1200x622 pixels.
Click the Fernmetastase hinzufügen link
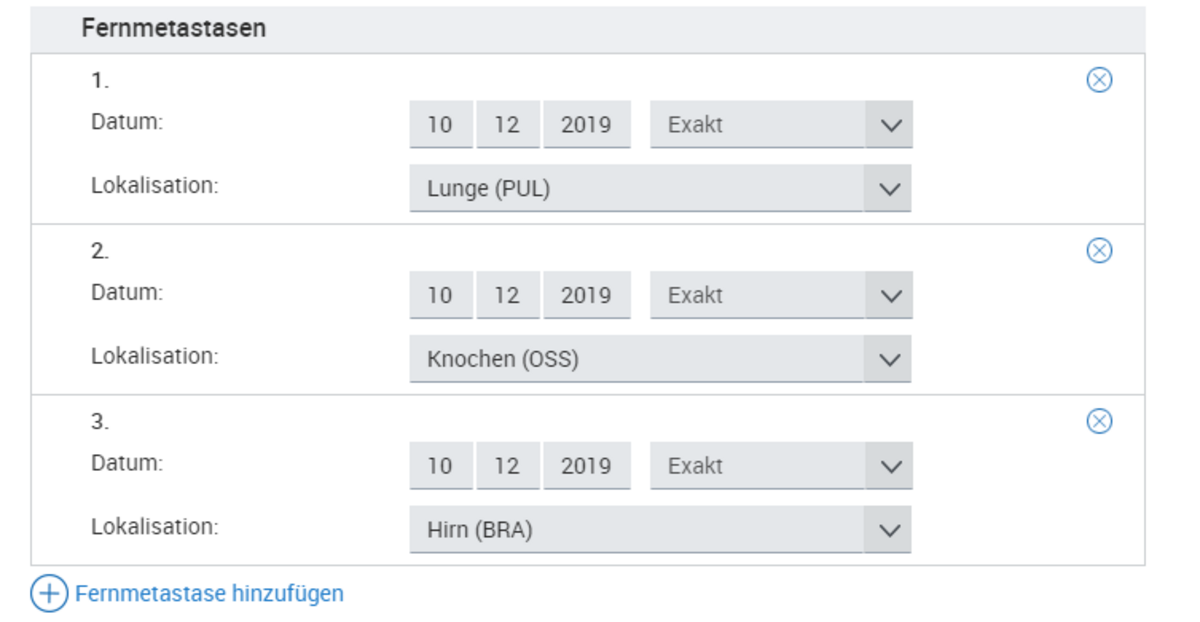209,593
